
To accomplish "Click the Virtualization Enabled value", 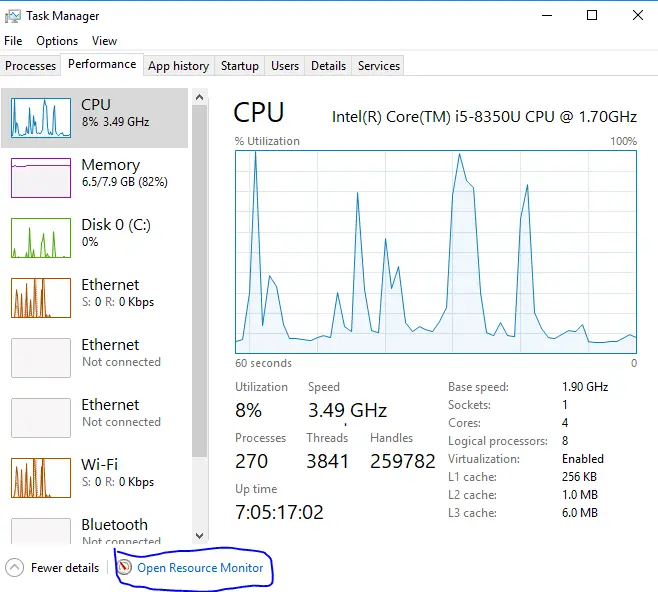I will (x=583, y=459).
